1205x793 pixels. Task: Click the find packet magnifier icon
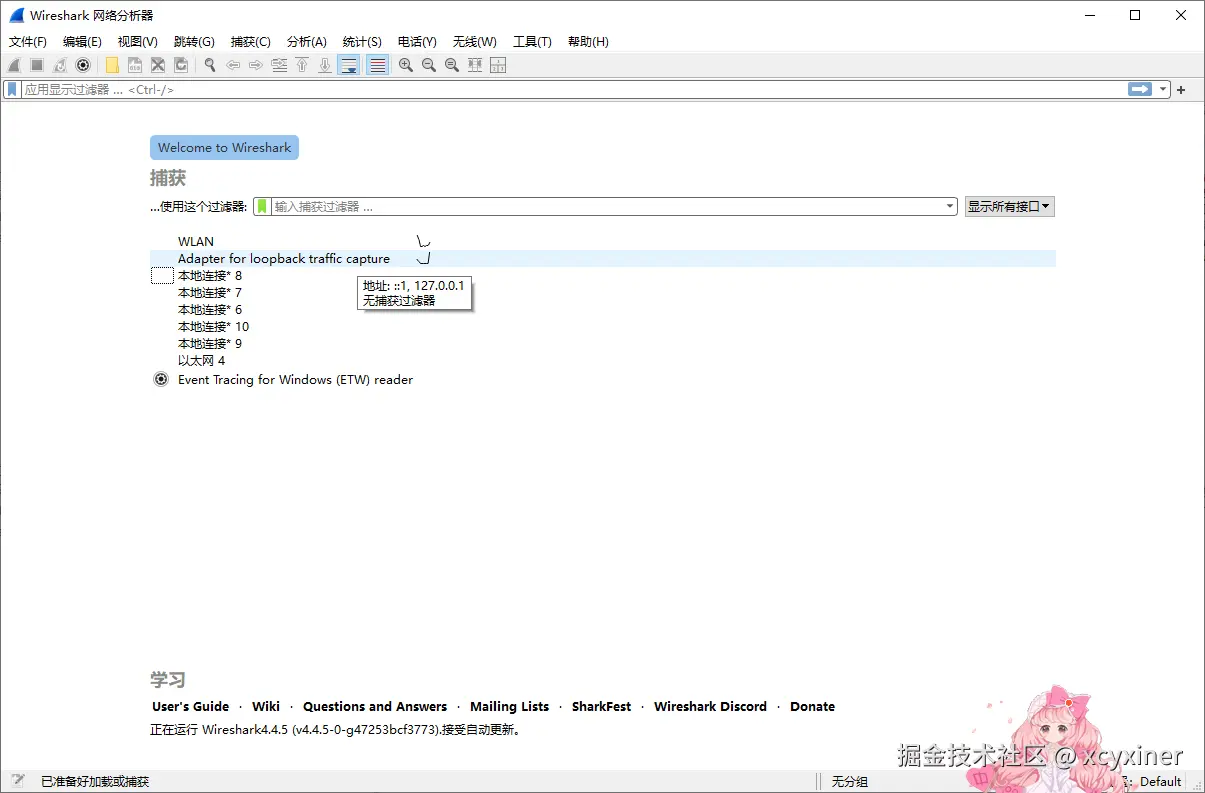click(210, 65)
